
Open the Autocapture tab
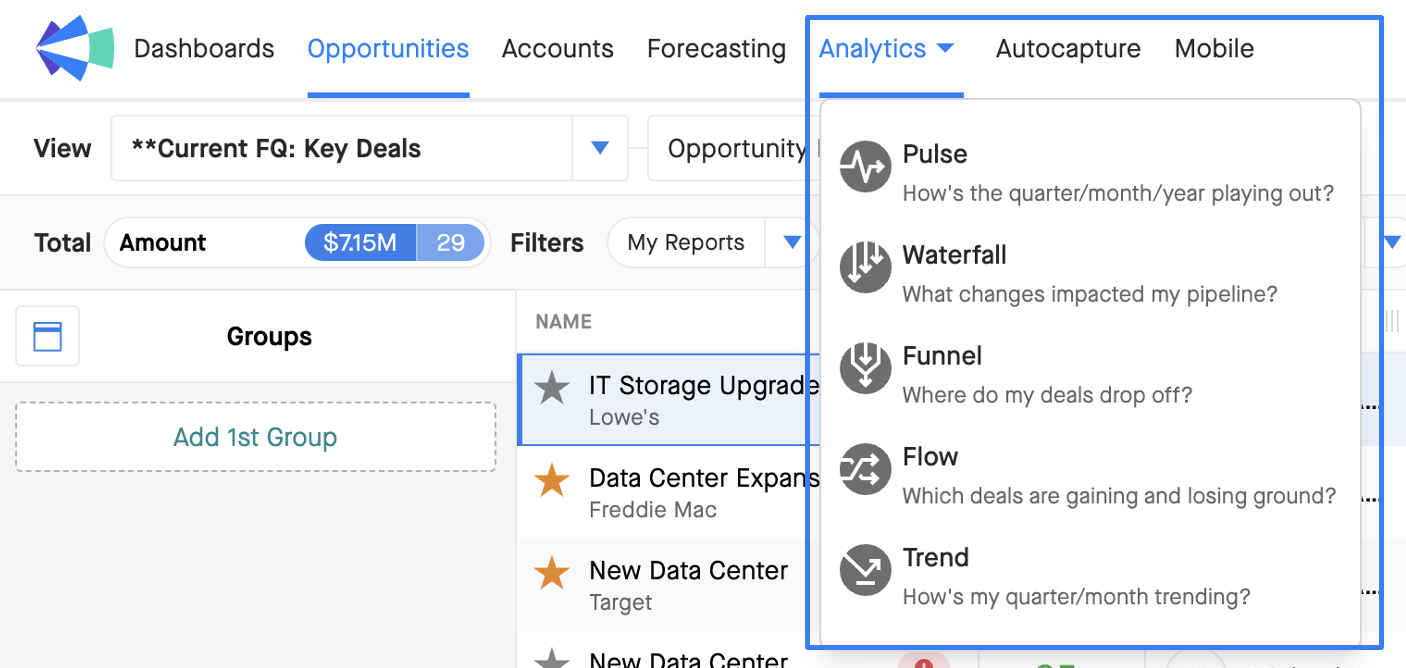1068,49
